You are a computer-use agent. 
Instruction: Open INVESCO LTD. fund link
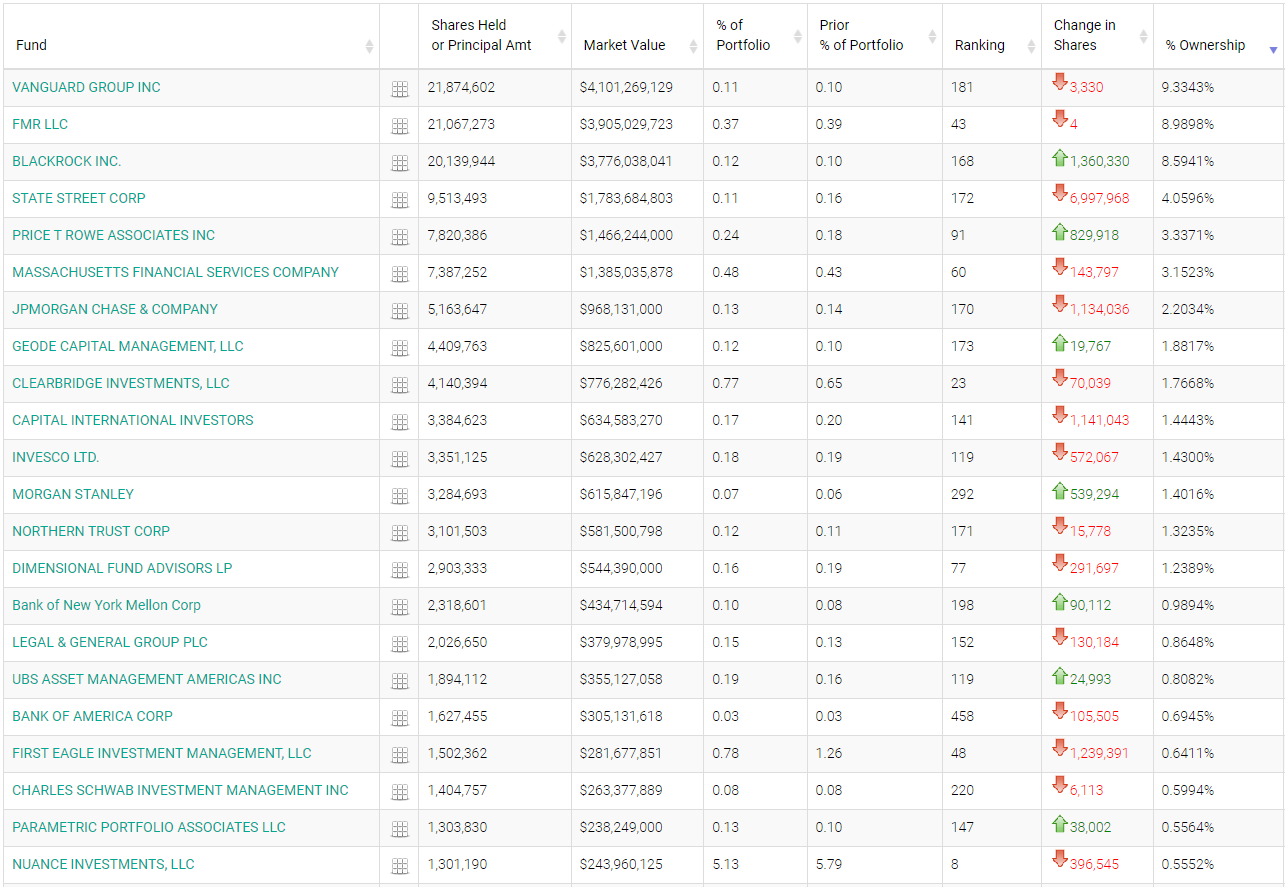[x=56, y=457]
